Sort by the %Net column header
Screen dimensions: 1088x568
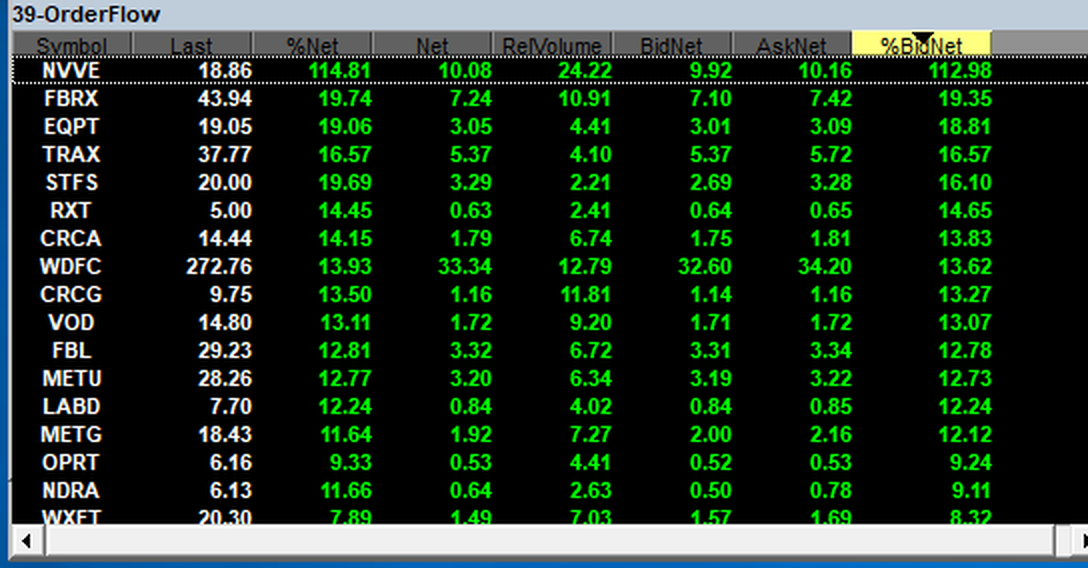[312, 45]
